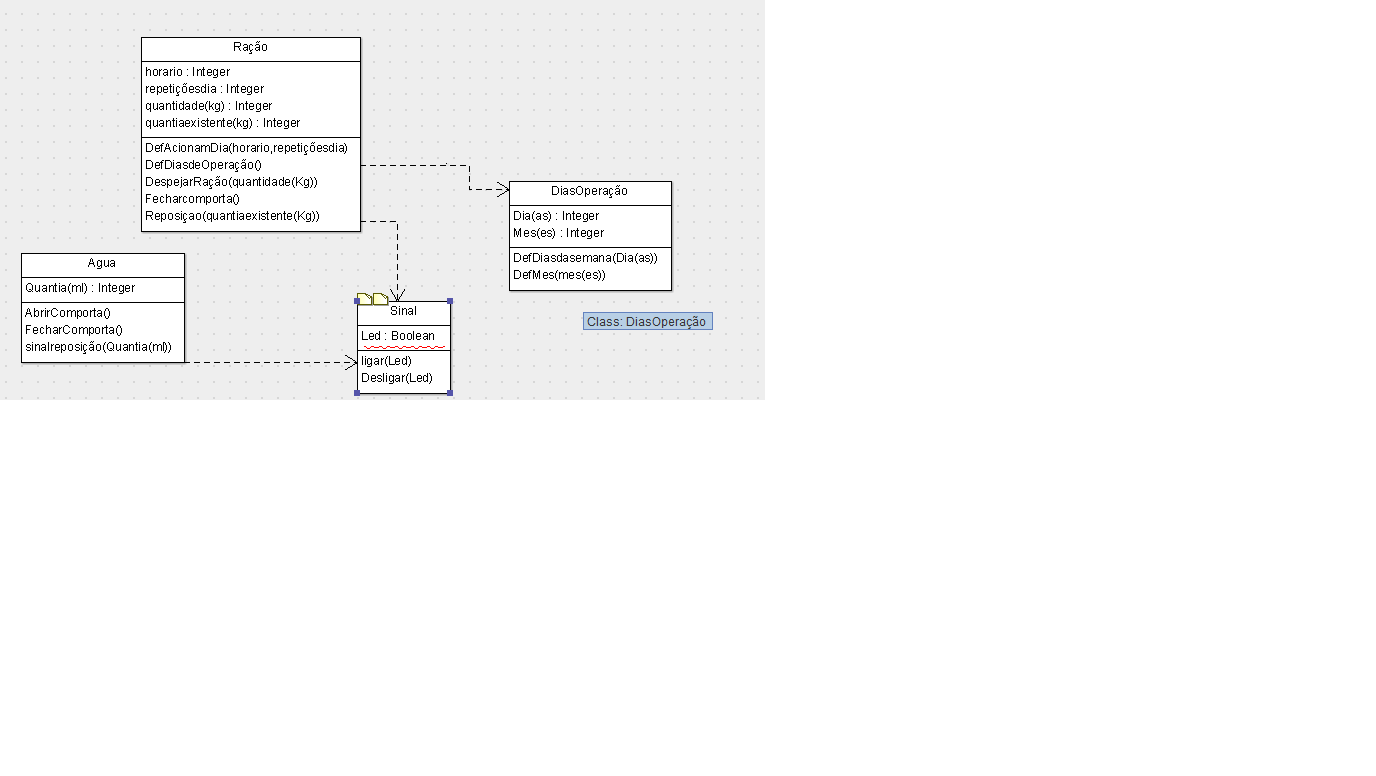1376x776 pixels.
Task: Click the 'Quantia(ml) : Integer' attribute
Action: pyautogui.click(x=80, y=288)
